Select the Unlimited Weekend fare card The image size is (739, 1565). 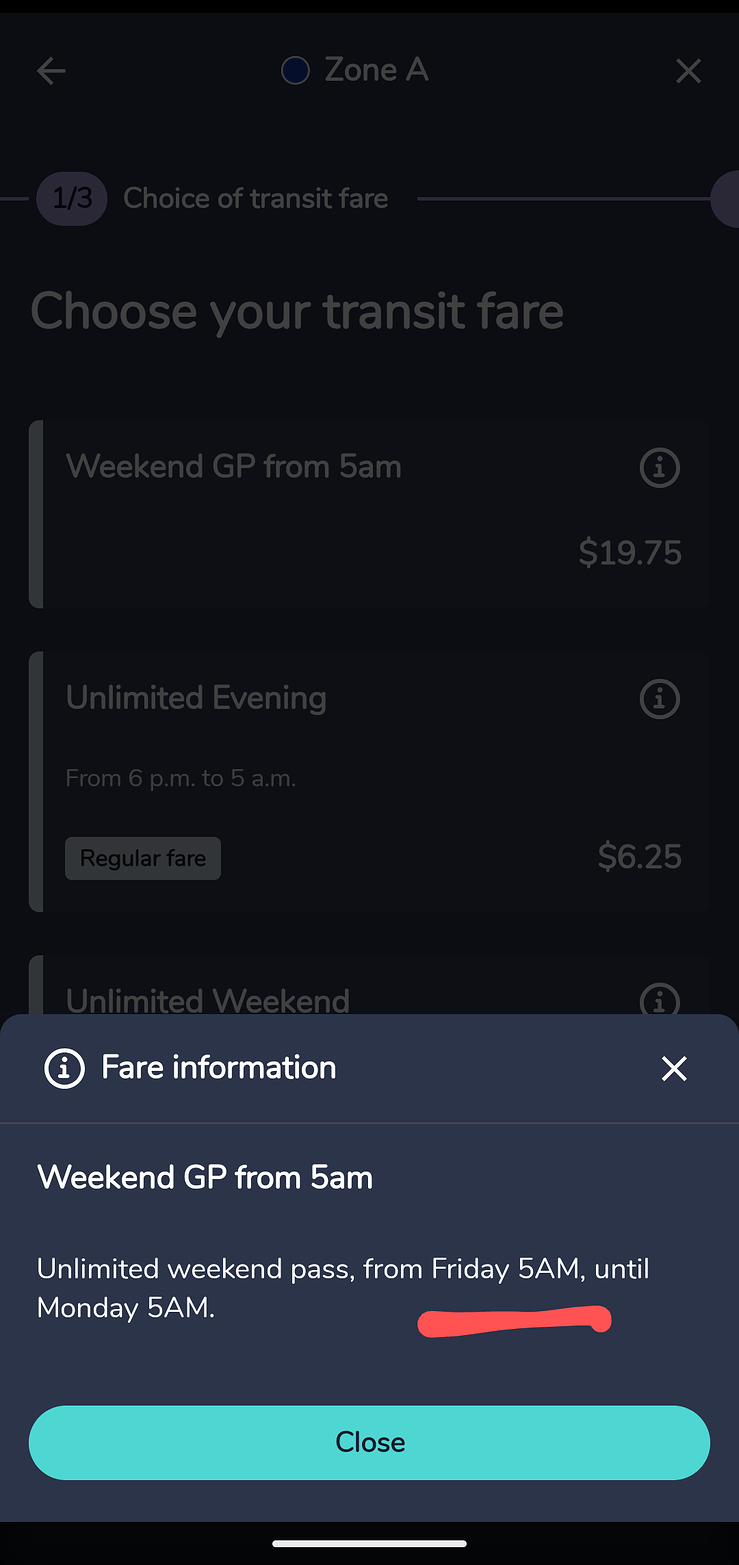pyautogui.click(x=369, y=986)
